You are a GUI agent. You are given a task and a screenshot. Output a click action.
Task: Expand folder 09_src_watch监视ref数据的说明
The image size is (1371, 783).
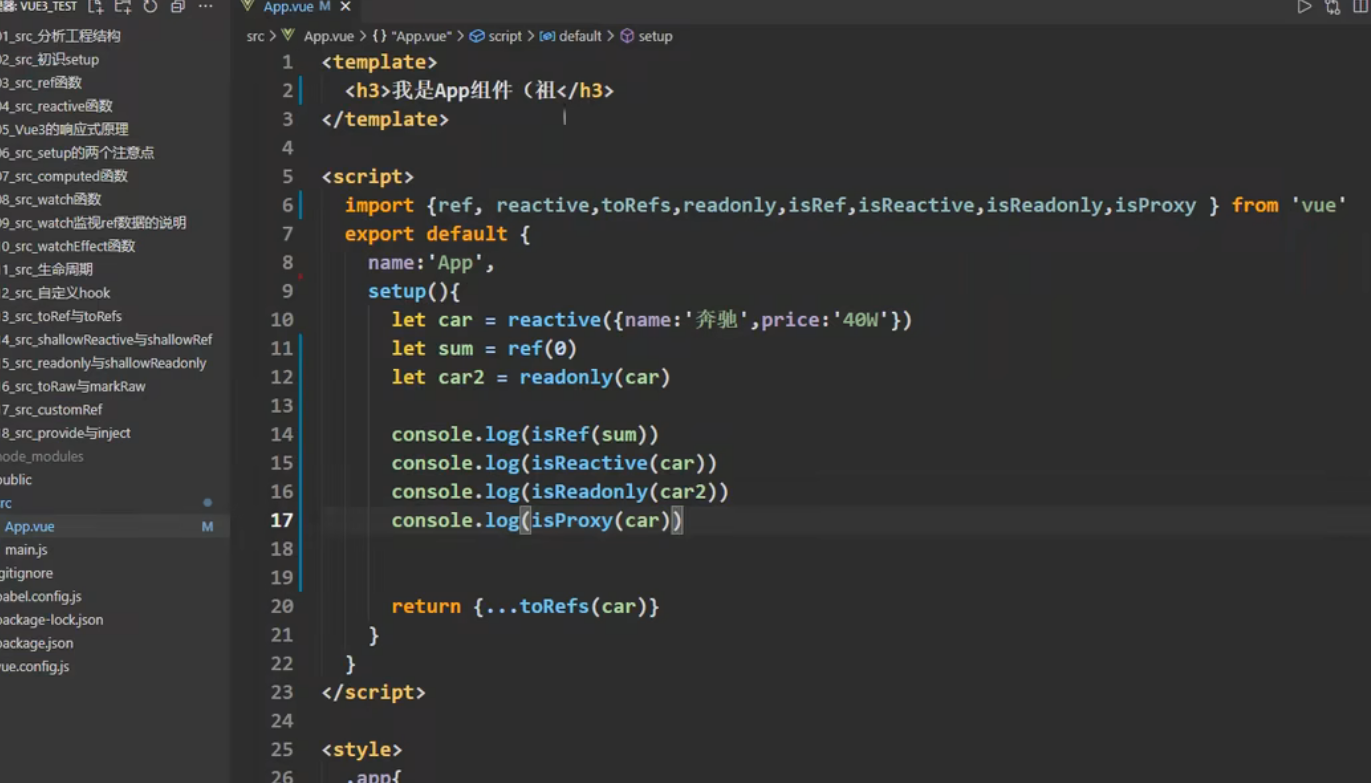[93, 223]
